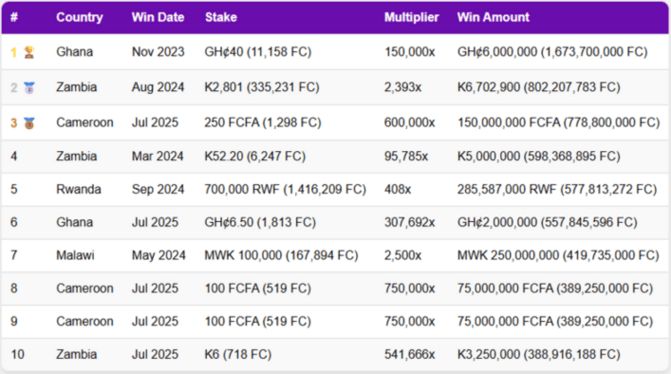Click the rank number 4 cell
The height and width of the screenshot is (374, 671).
tap(14, 156)
